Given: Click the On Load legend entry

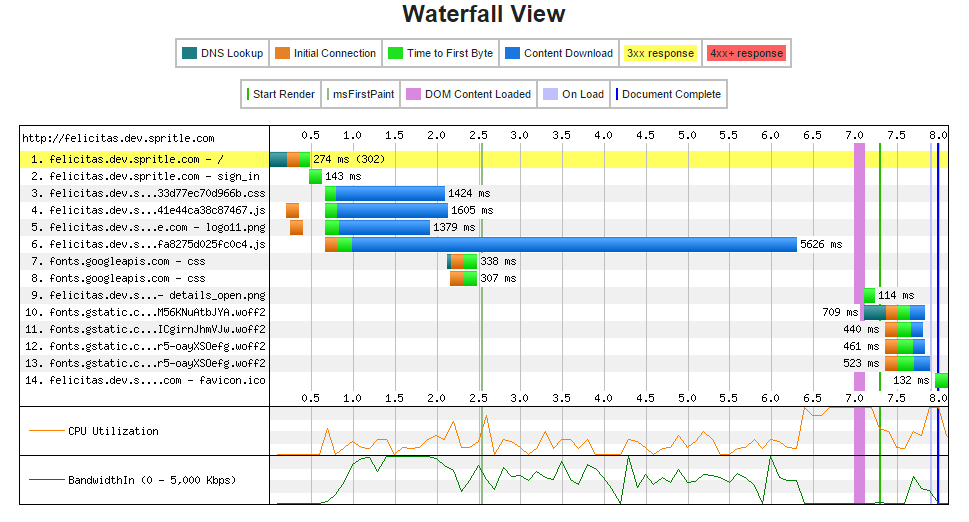Looking at the screenshot, I should pos(573,94).
